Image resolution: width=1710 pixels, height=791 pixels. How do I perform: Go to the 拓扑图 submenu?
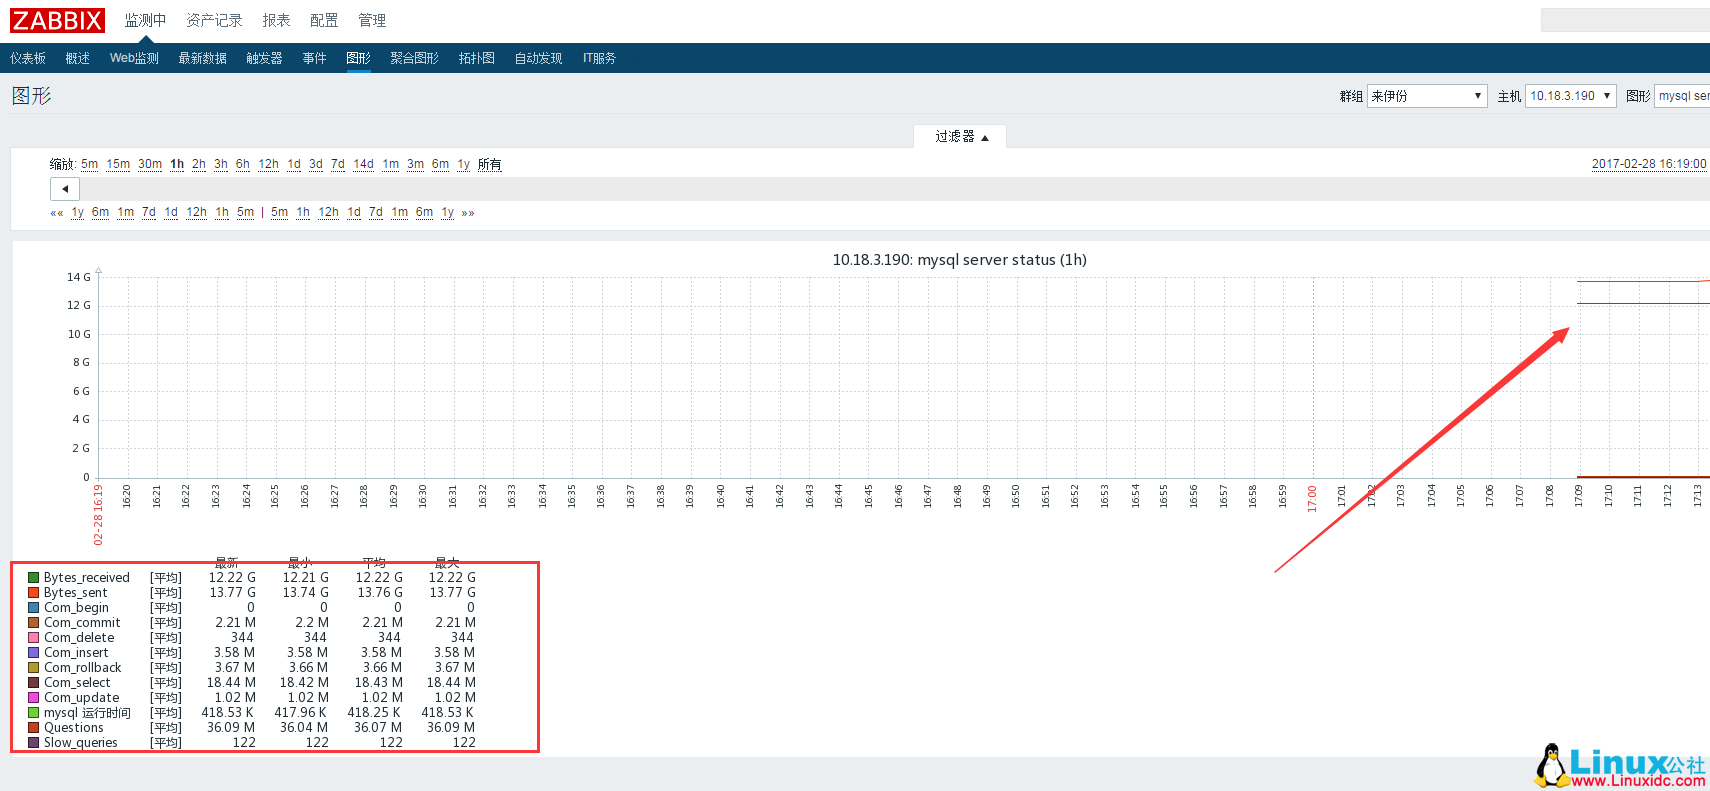pyautogui.click(x=477, y=58)
